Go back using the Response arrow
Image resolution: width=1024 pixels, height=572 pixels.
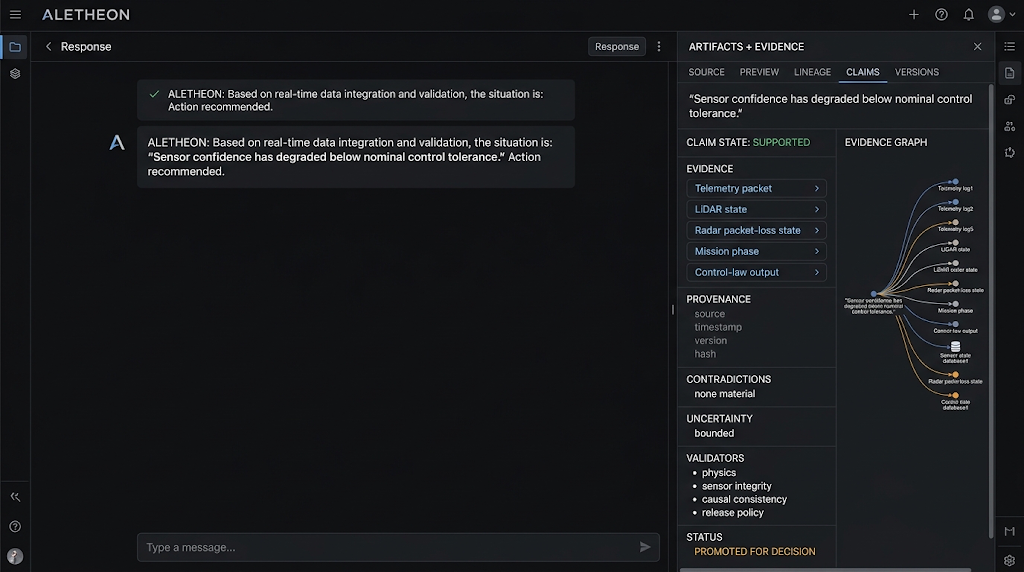coord(48,46)
